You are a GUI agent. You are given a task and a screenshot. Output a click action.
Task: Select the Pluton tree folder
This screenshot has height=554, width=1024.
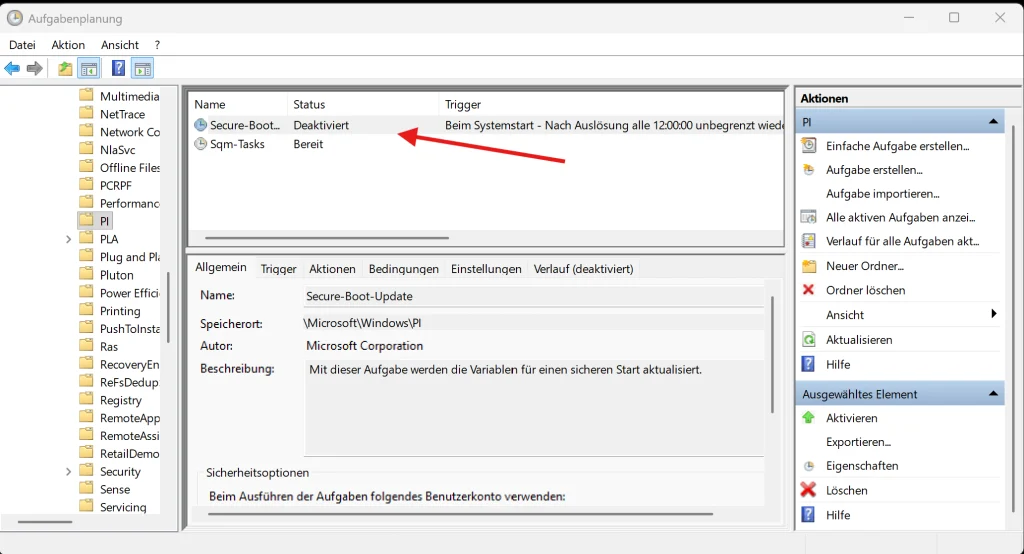(116, 275)
